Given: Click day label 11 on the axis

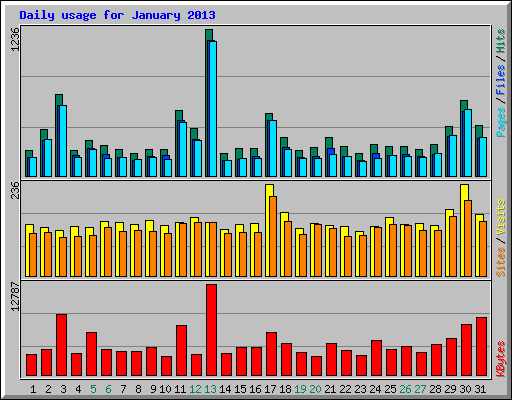Looking at the screenshot, I should (x=180, y=389).
